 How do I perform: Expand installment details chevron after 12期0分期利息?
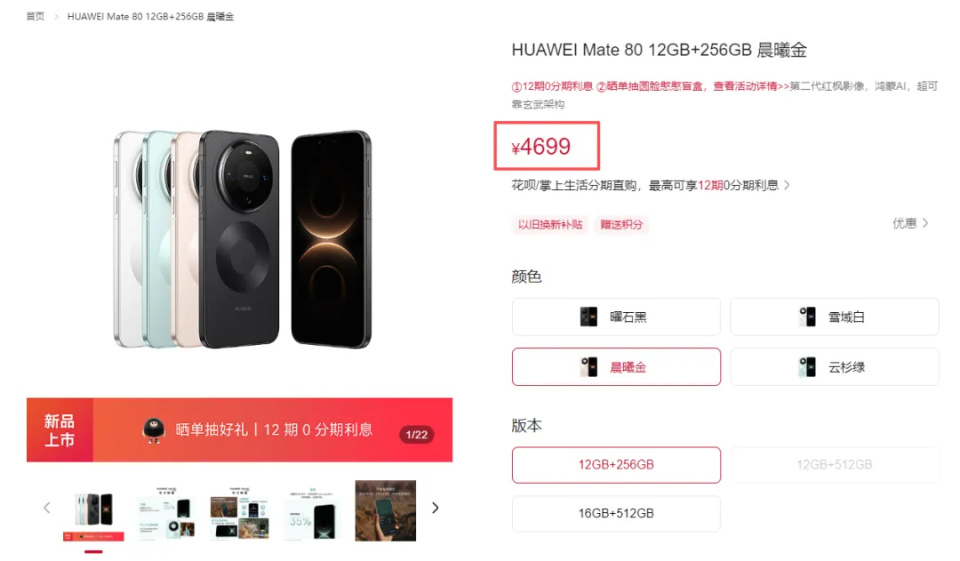pos(787,185)
